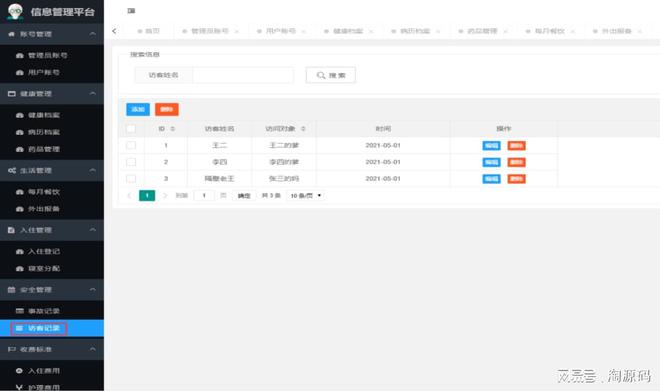Click the blue edit button in ID 3 row
Image resolution: width=660 pixels, height=391 pixels.
point(491,179)
